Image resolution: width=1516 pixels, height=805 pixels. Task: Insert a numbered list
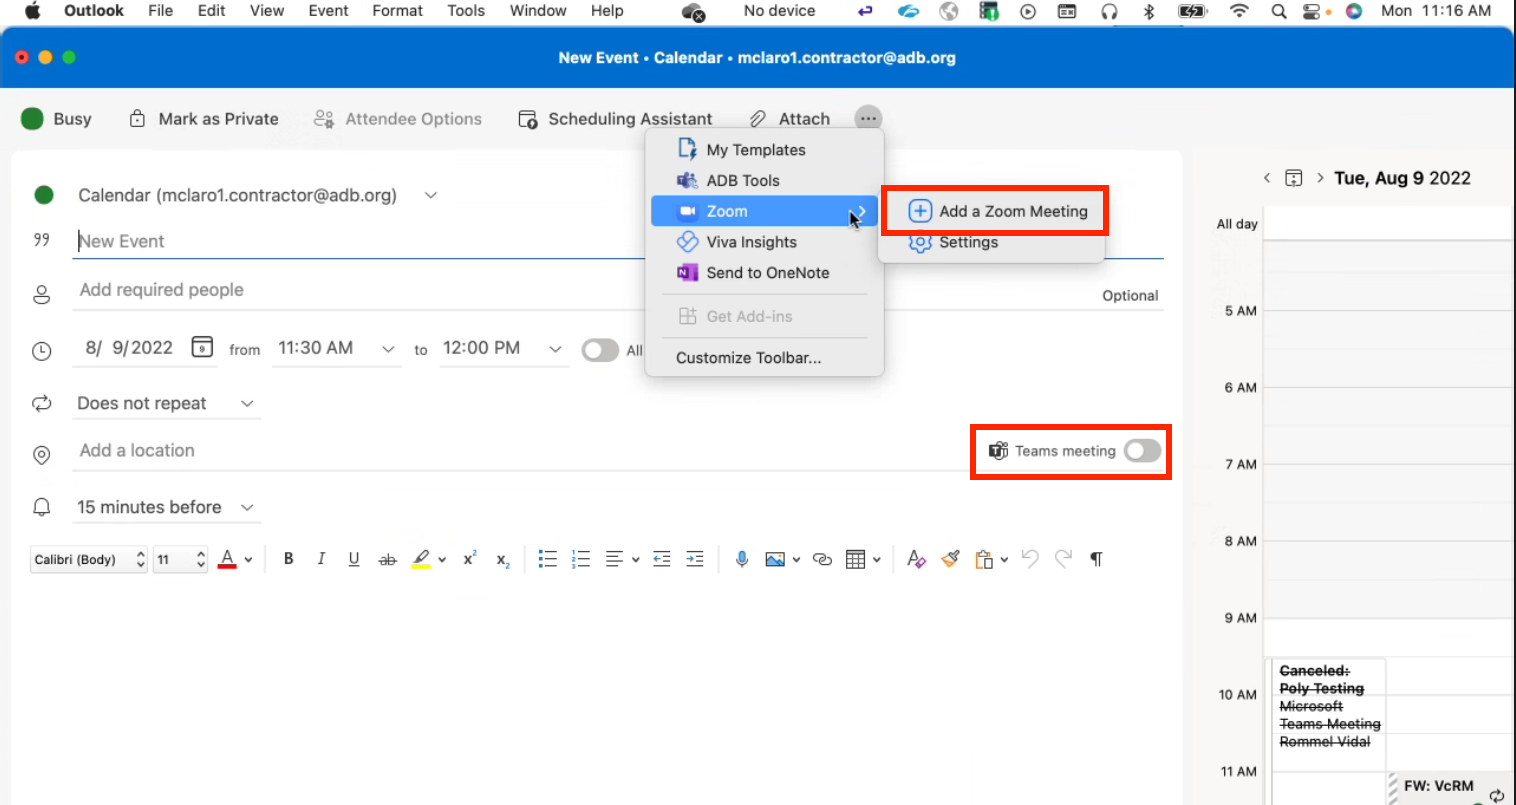tap(581, 559)
